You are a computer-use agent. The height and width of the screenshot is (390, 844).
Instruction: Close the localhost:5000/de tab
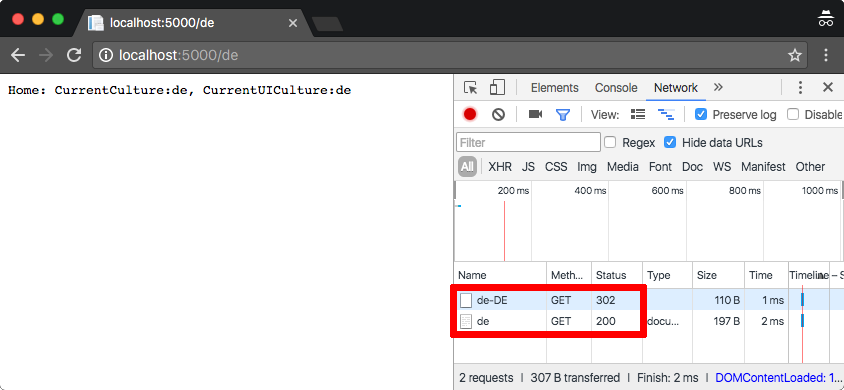pyautogui.click(x=293, y=23)
